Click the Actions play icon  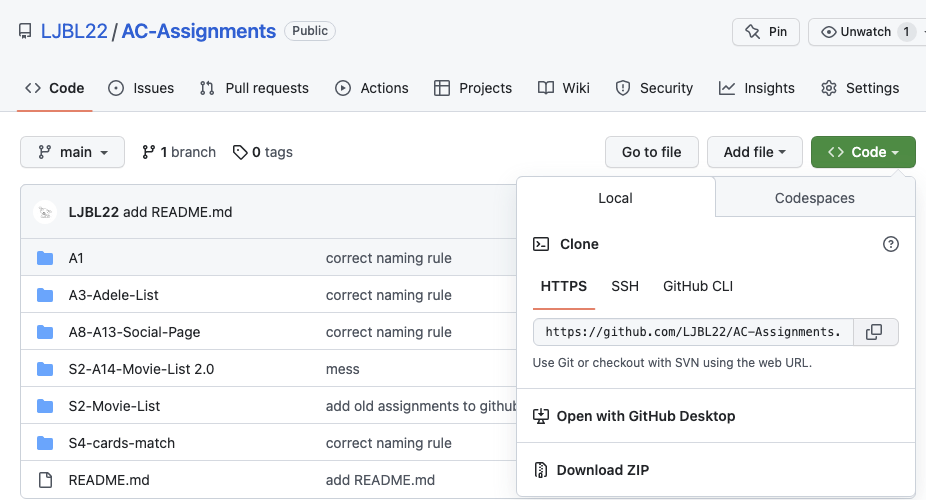(x=343, y=88)
